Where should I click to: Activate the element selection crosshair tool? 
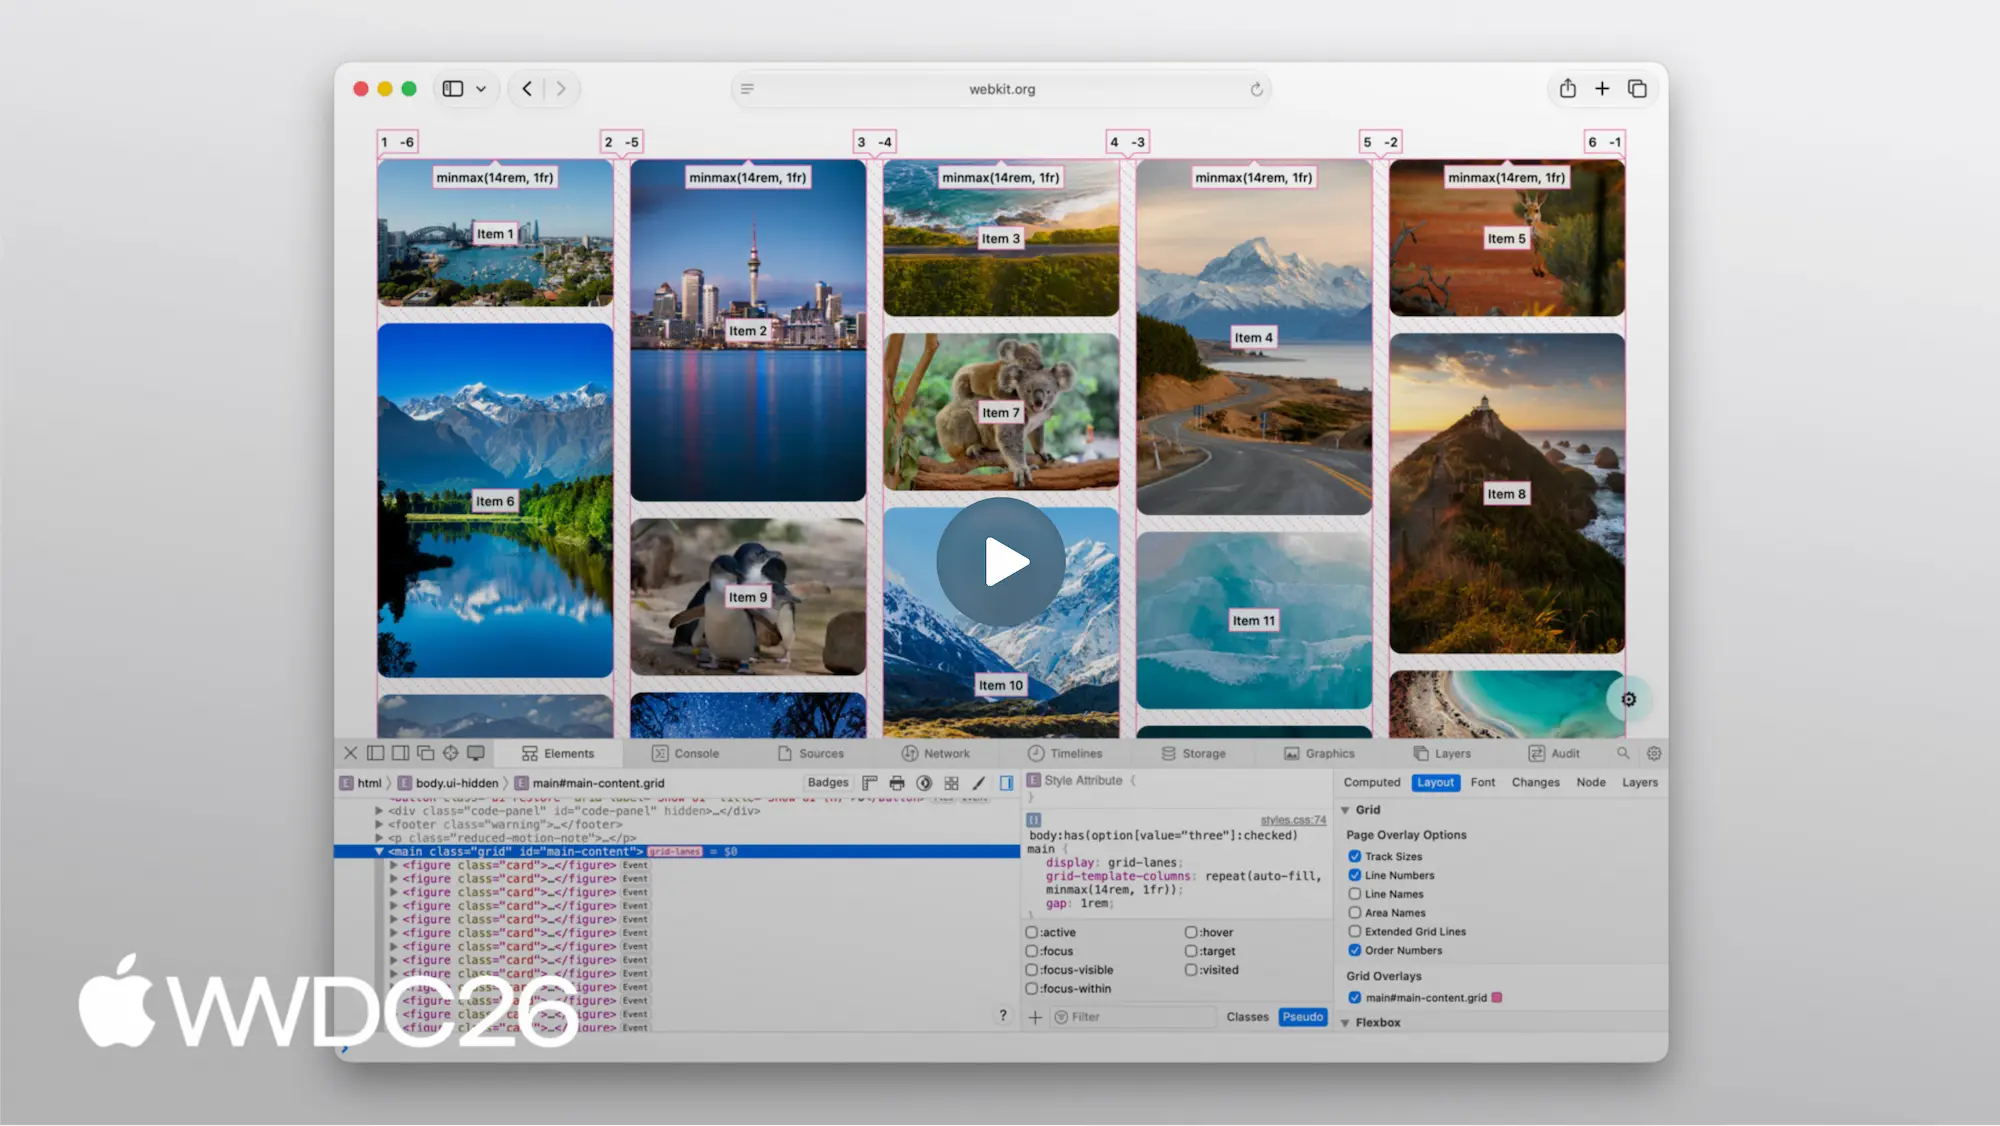point(451,753)
